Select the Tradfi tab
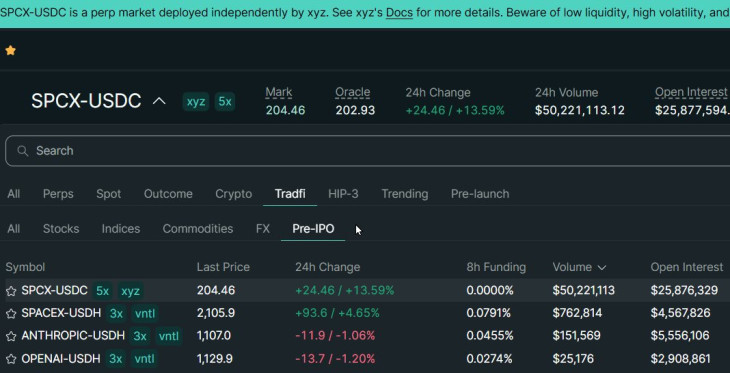The height and width of the screenshot is (373, 730). [290, 194]
